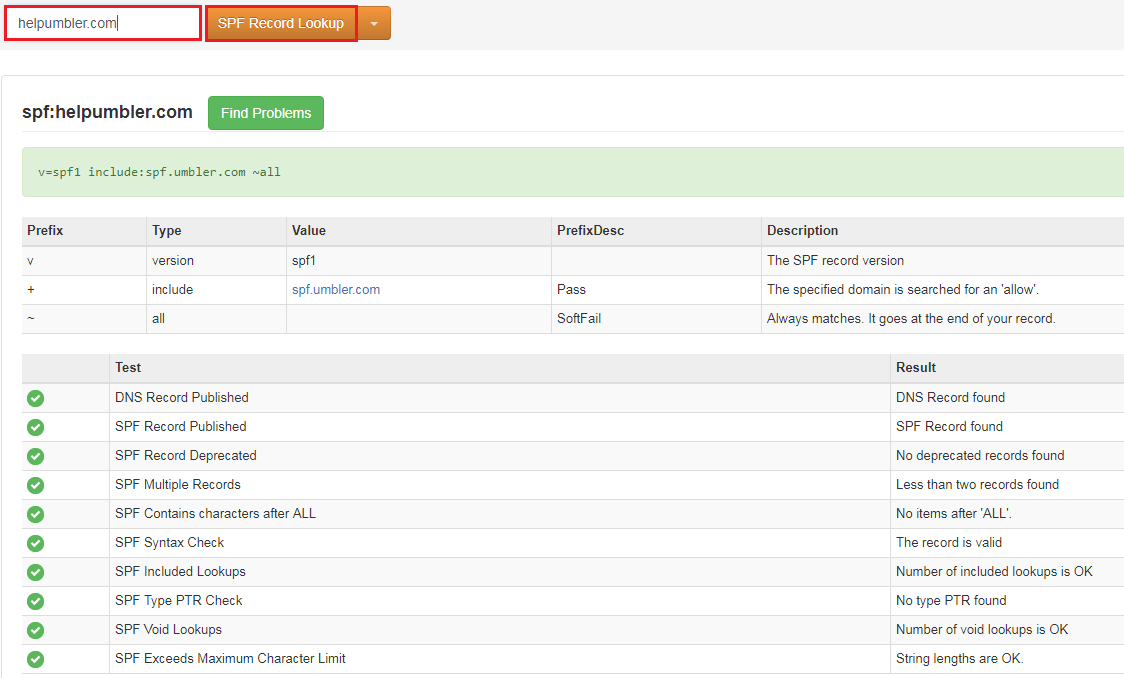Screen dimensions: 1124x678
Task: Click the Test column header
Action: coord(128,368)
